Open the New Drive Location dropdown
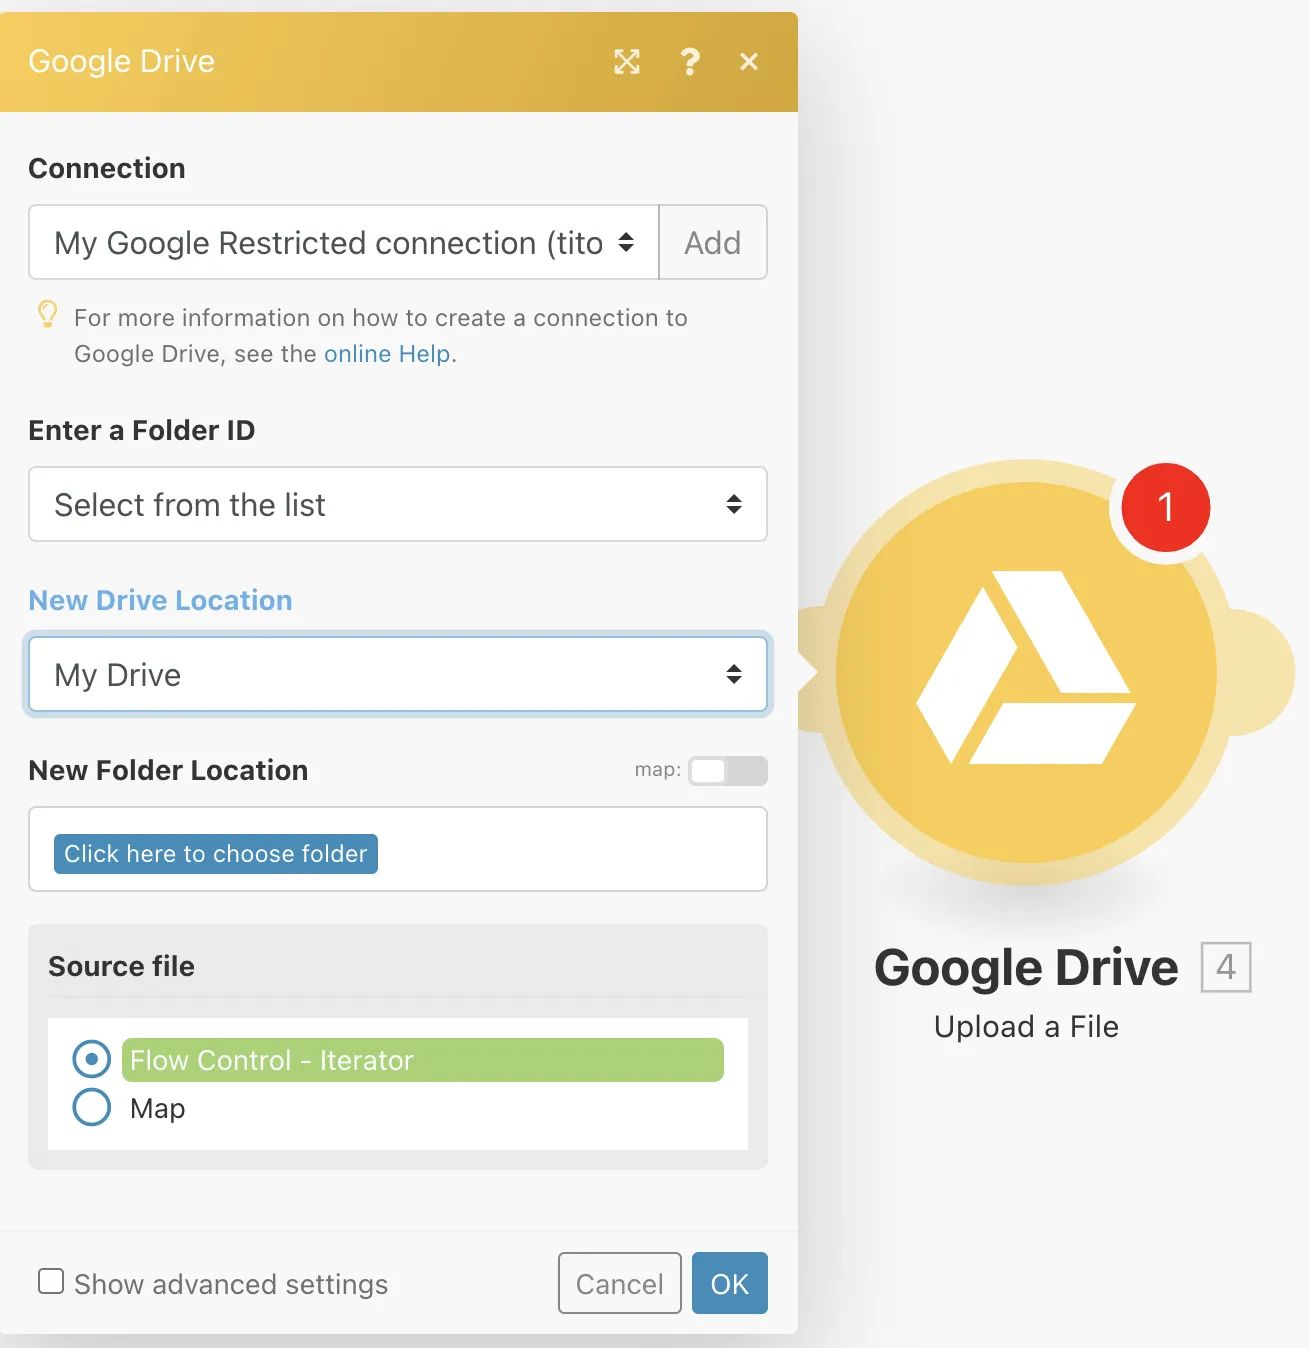Screen dimensions: 1310x1348 pos(398,674)
